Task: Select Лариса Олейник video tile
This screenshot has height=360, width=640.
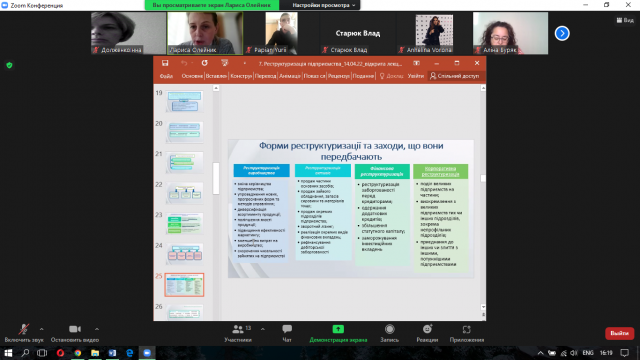Action: [x=205, y=33]
